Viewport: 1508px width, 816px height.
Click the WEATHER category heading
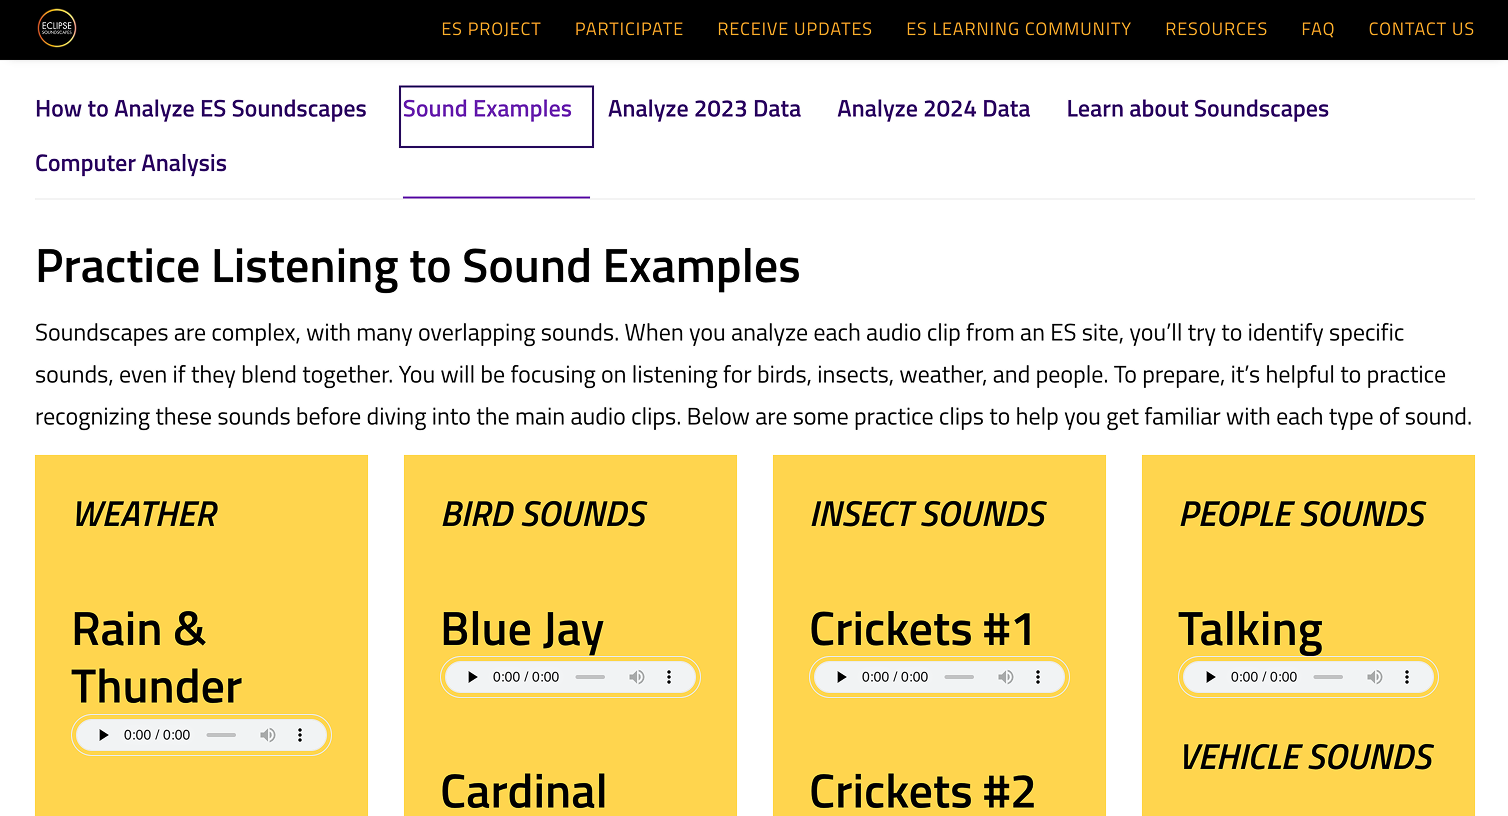point(146,514)
